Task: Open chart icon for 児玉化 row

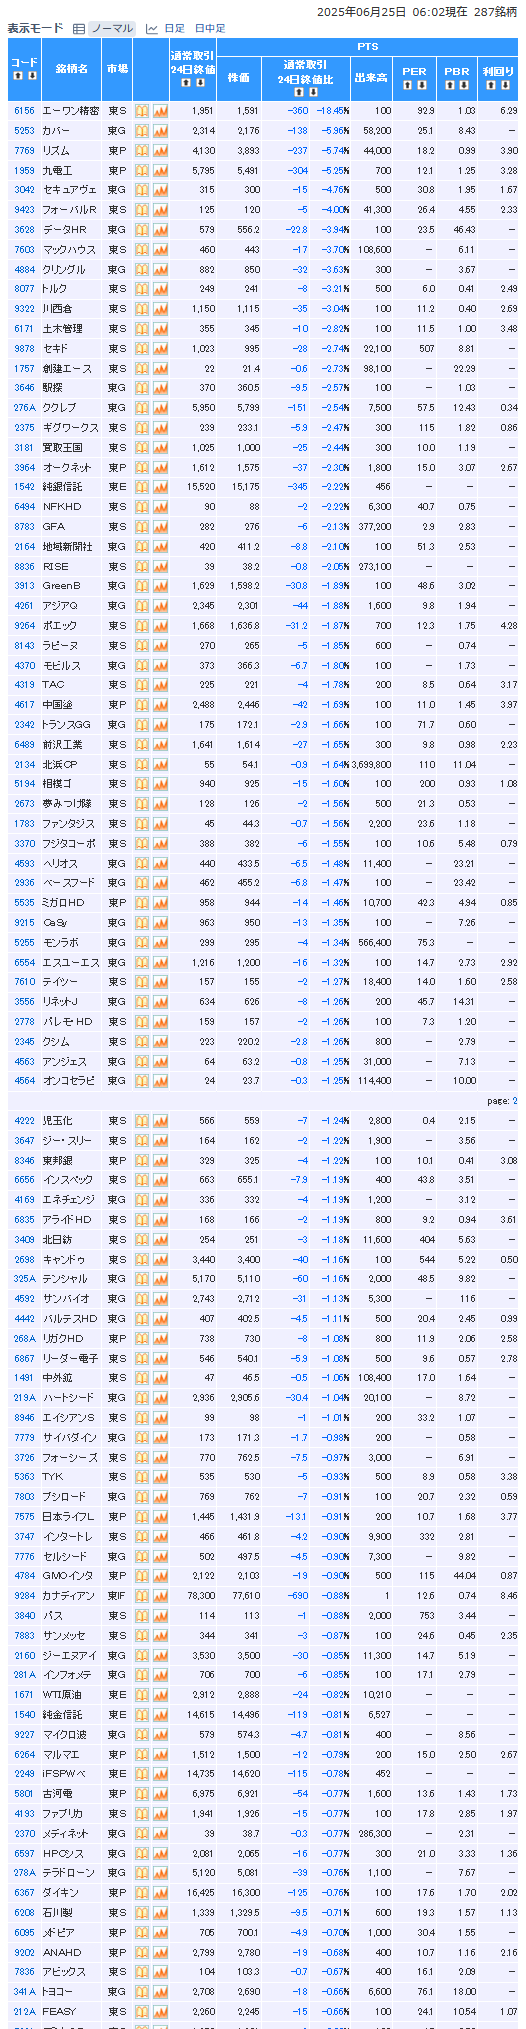Action: (x=160, y=1121)
